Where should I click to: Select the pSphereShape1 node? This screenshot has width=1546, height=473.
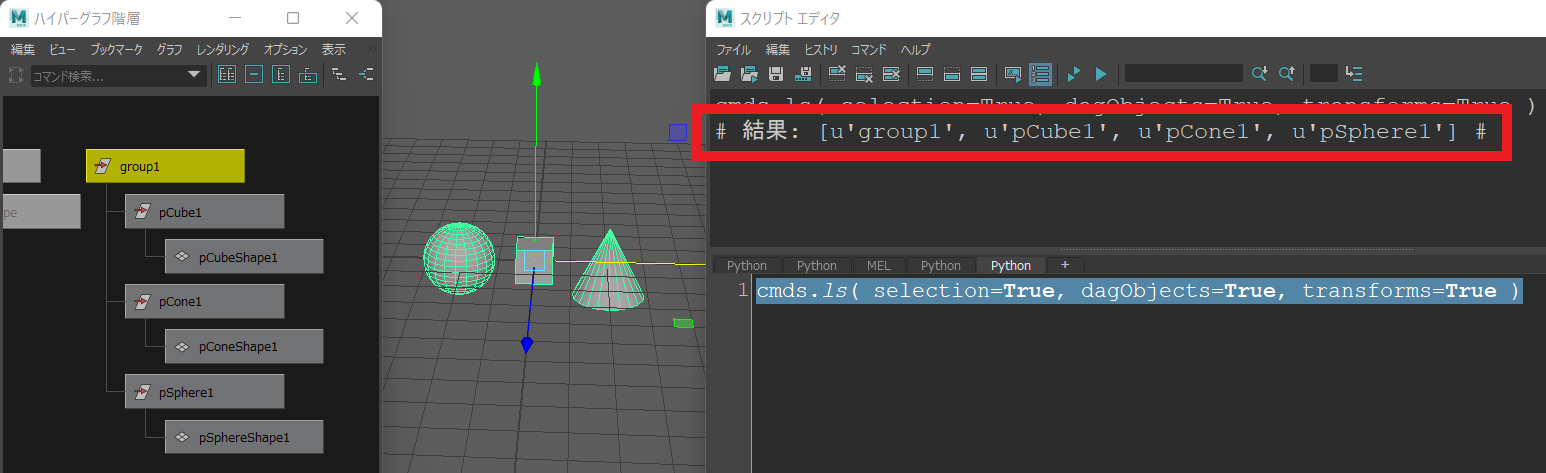point(244,436)
